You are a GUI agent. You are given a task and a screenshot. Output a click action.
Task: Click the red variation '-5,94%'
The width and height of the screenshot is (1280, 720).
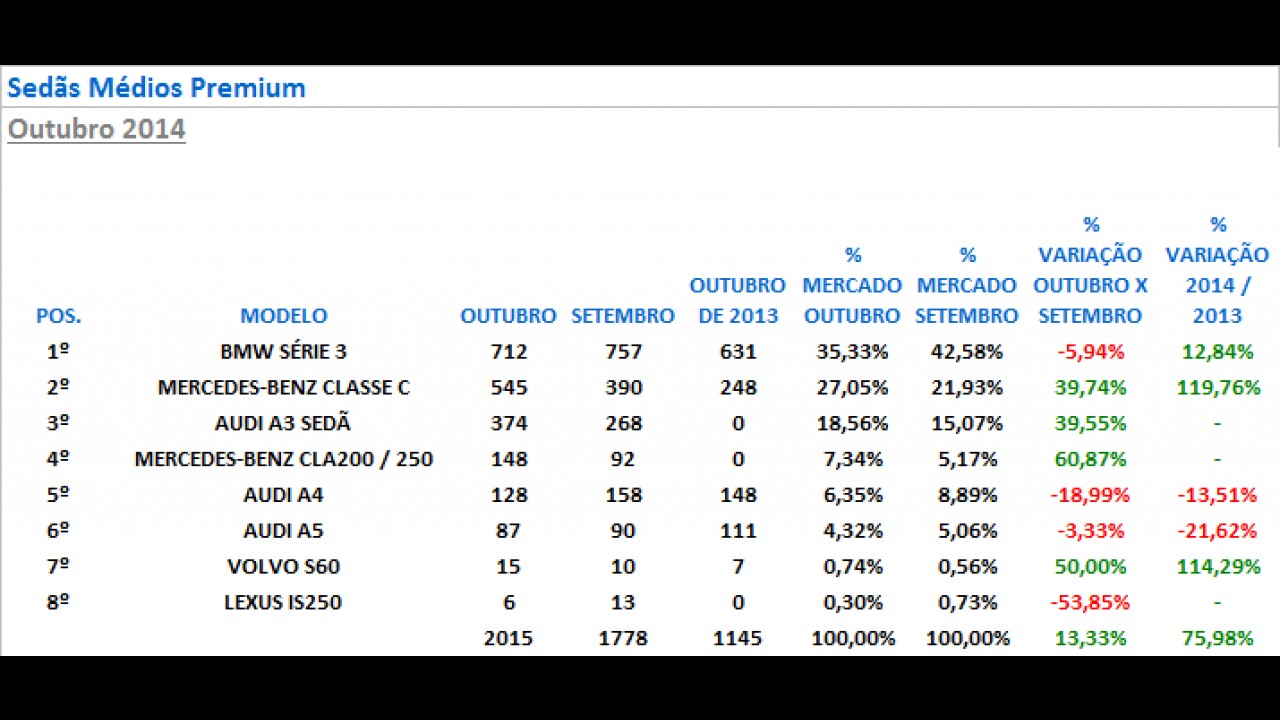(x=1090, y=352)
